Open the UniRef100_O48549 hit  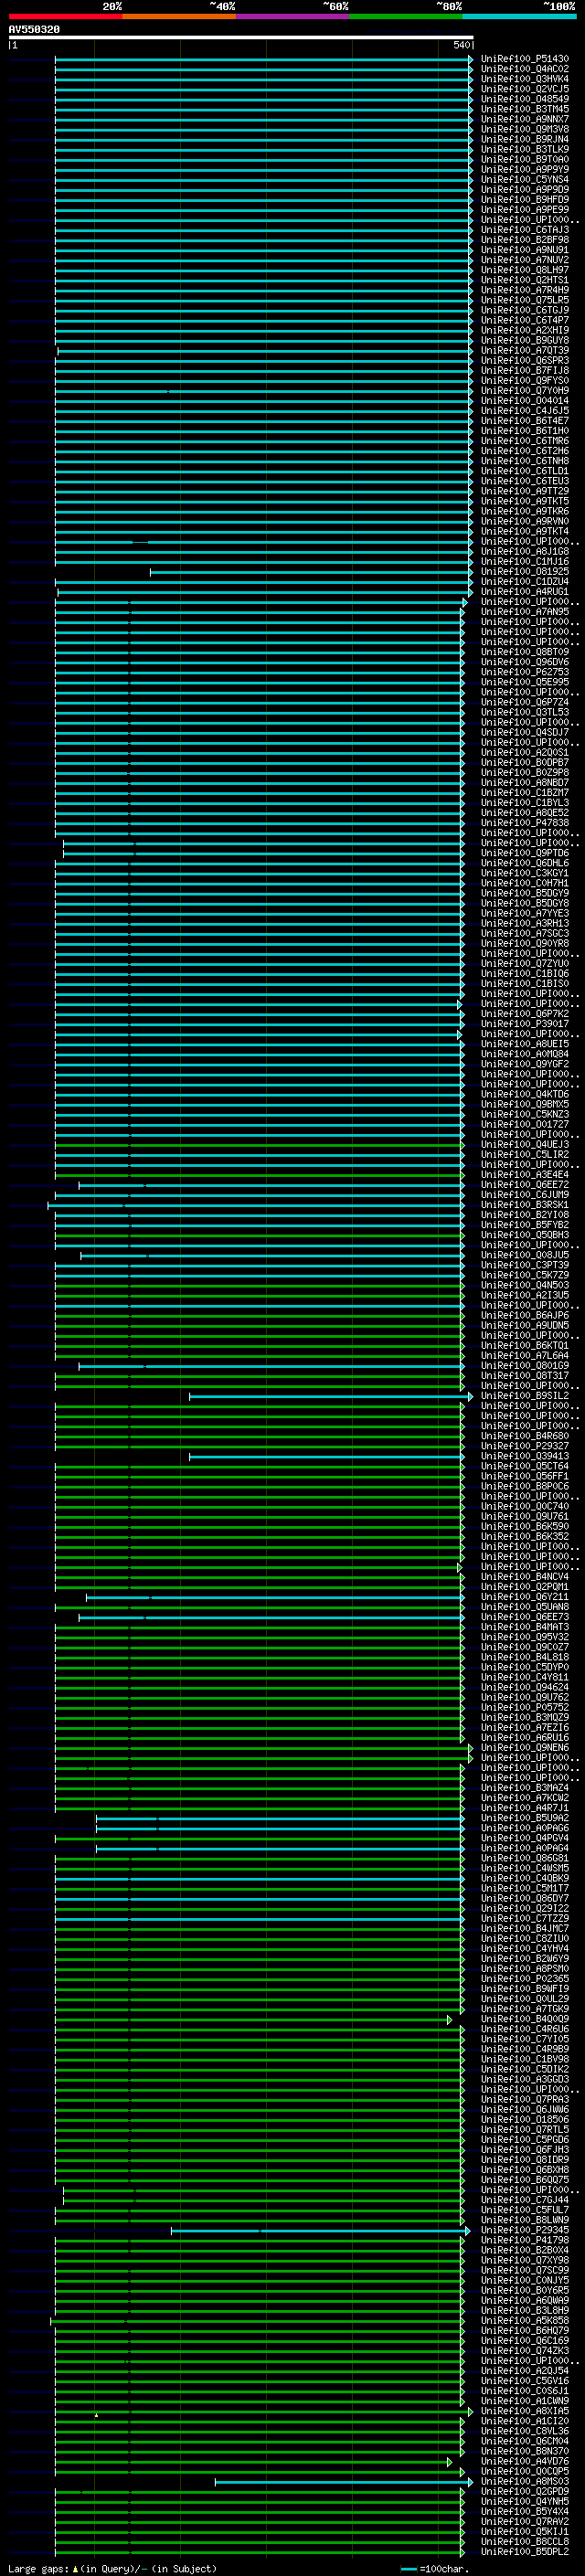[525, 99]
